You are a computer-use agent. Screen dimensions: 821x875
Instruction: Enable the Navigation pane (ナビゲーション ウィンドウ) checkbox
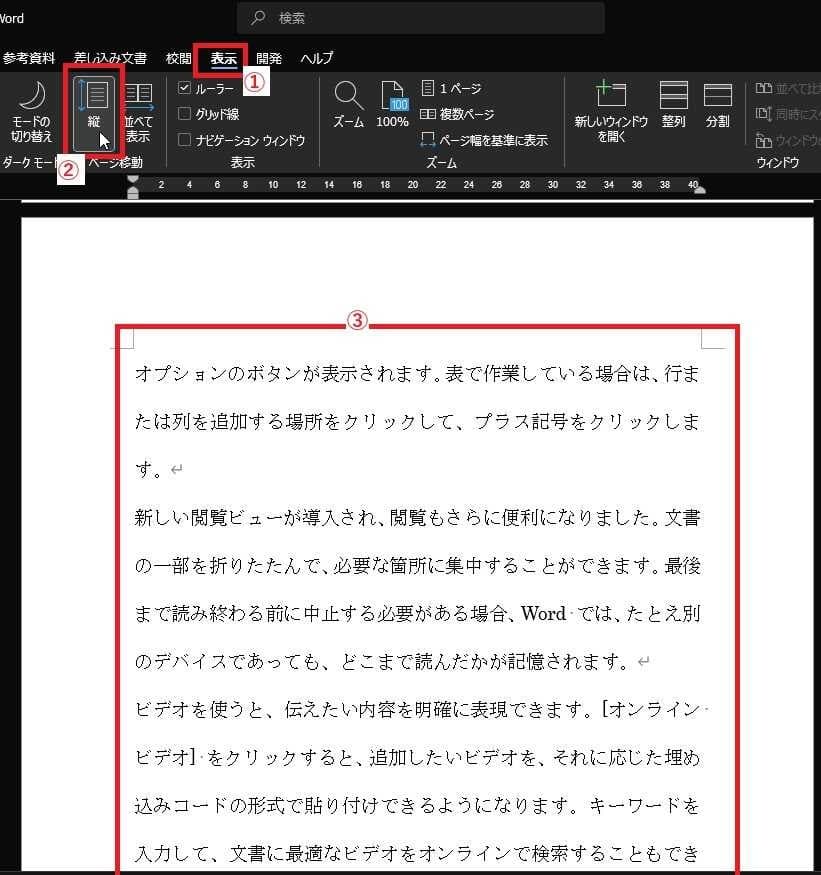click(x=184, y=140)
